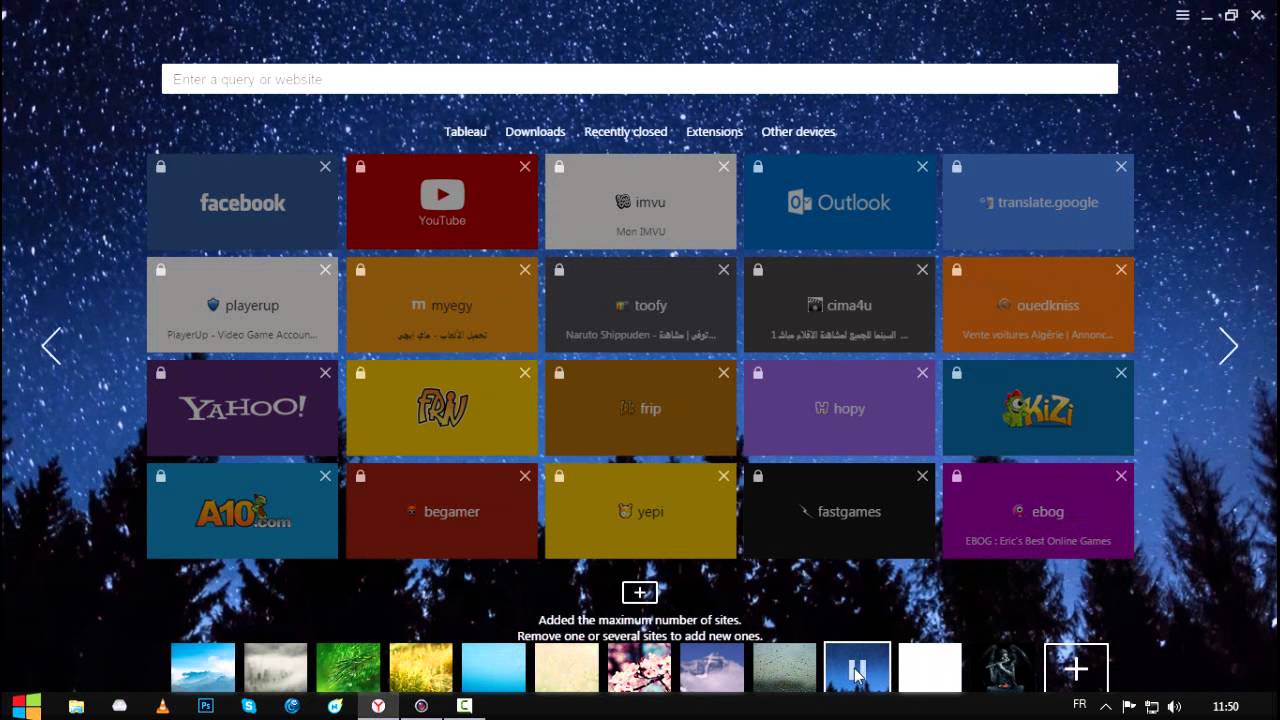The width and height of the screenshot is (1280, 720).
Task: Select the green grass background thumbnail
Action: click(x=348, y=667)
